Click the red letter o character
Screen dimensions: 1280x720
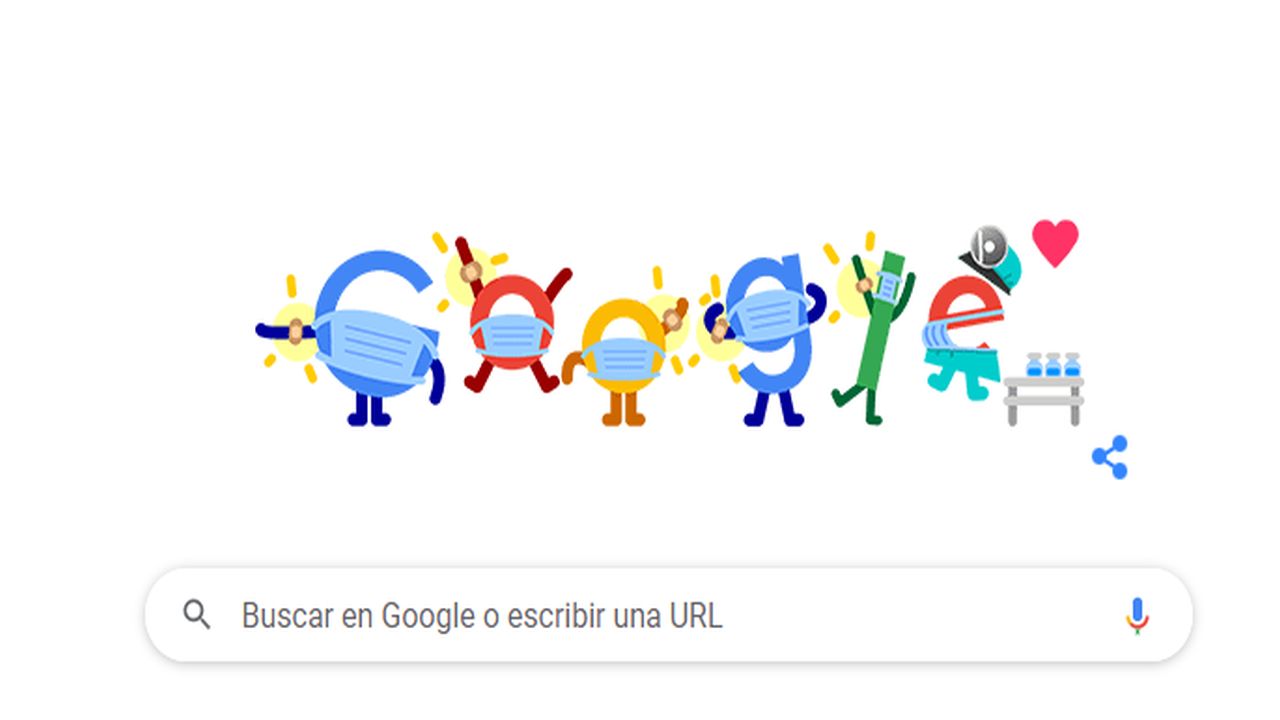[x=512, y=320]
